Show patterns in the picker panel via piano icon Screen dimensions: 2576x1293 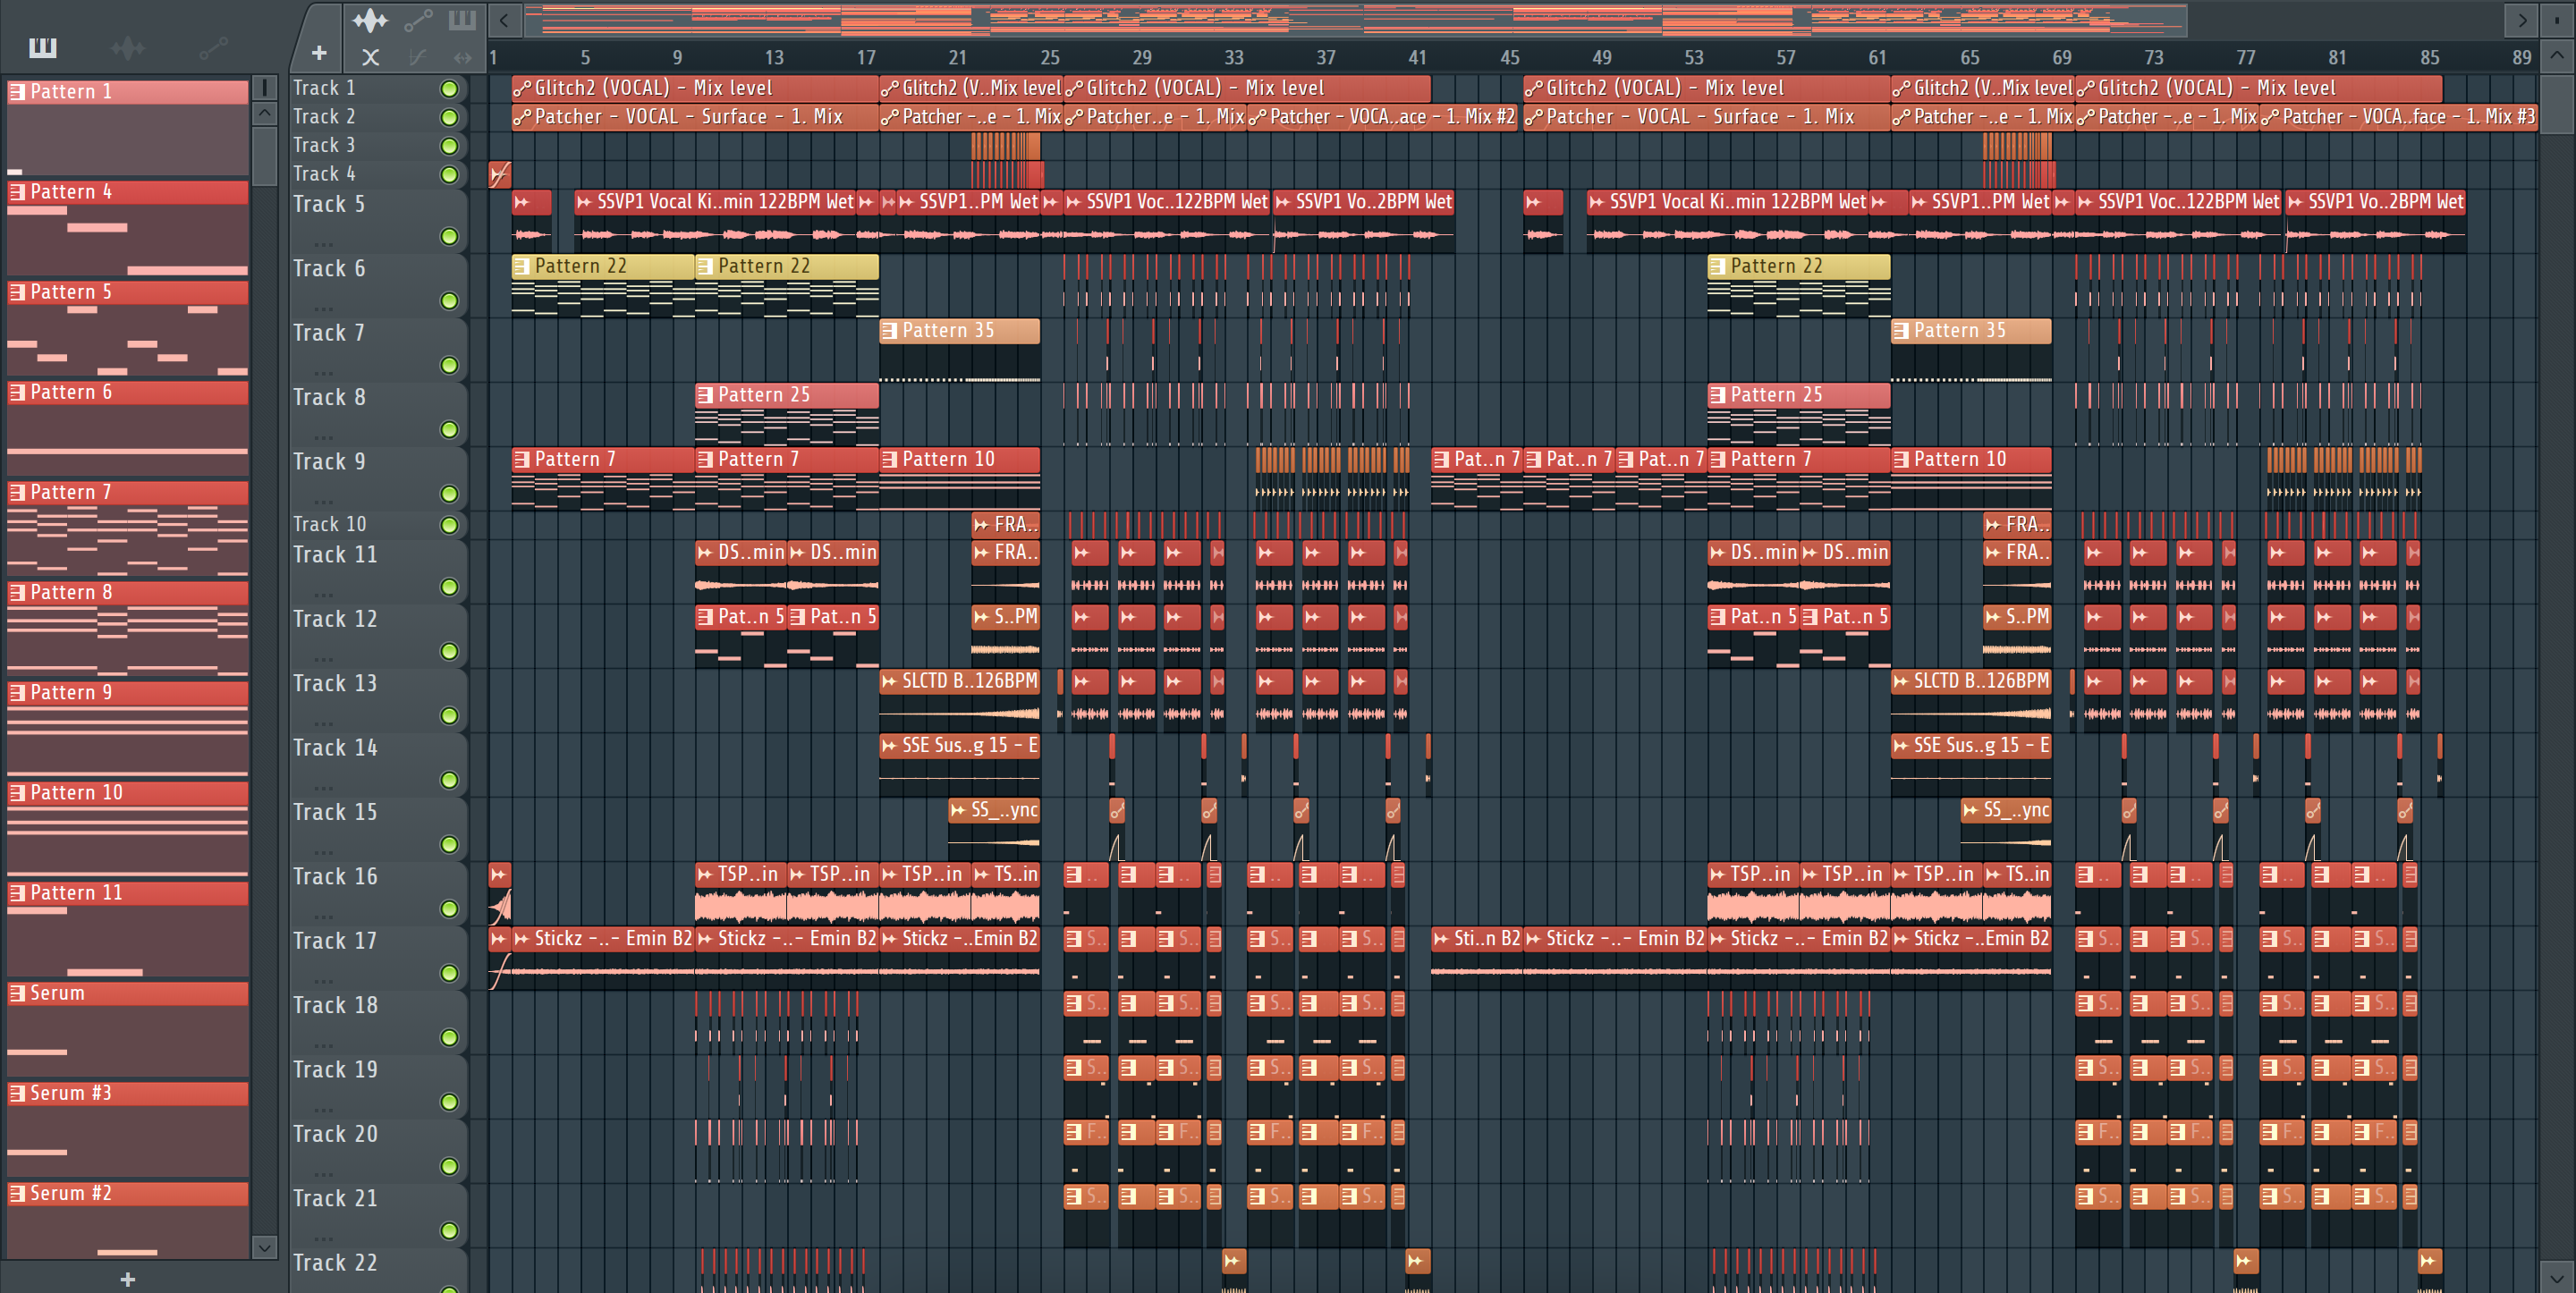[43, 47]
